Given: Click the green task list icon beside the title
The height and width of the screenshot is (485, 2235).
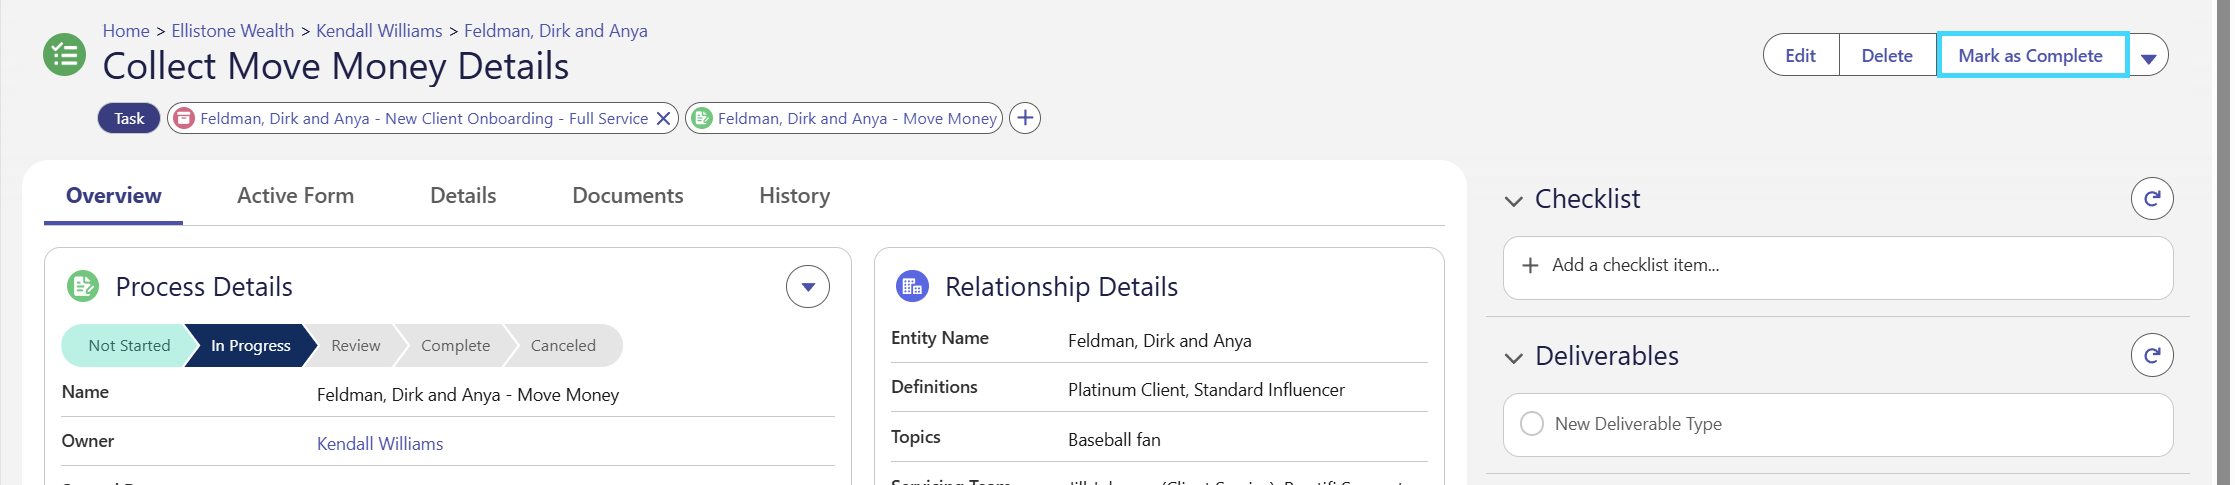Looking at the screenshot, I should click(65, 54).
